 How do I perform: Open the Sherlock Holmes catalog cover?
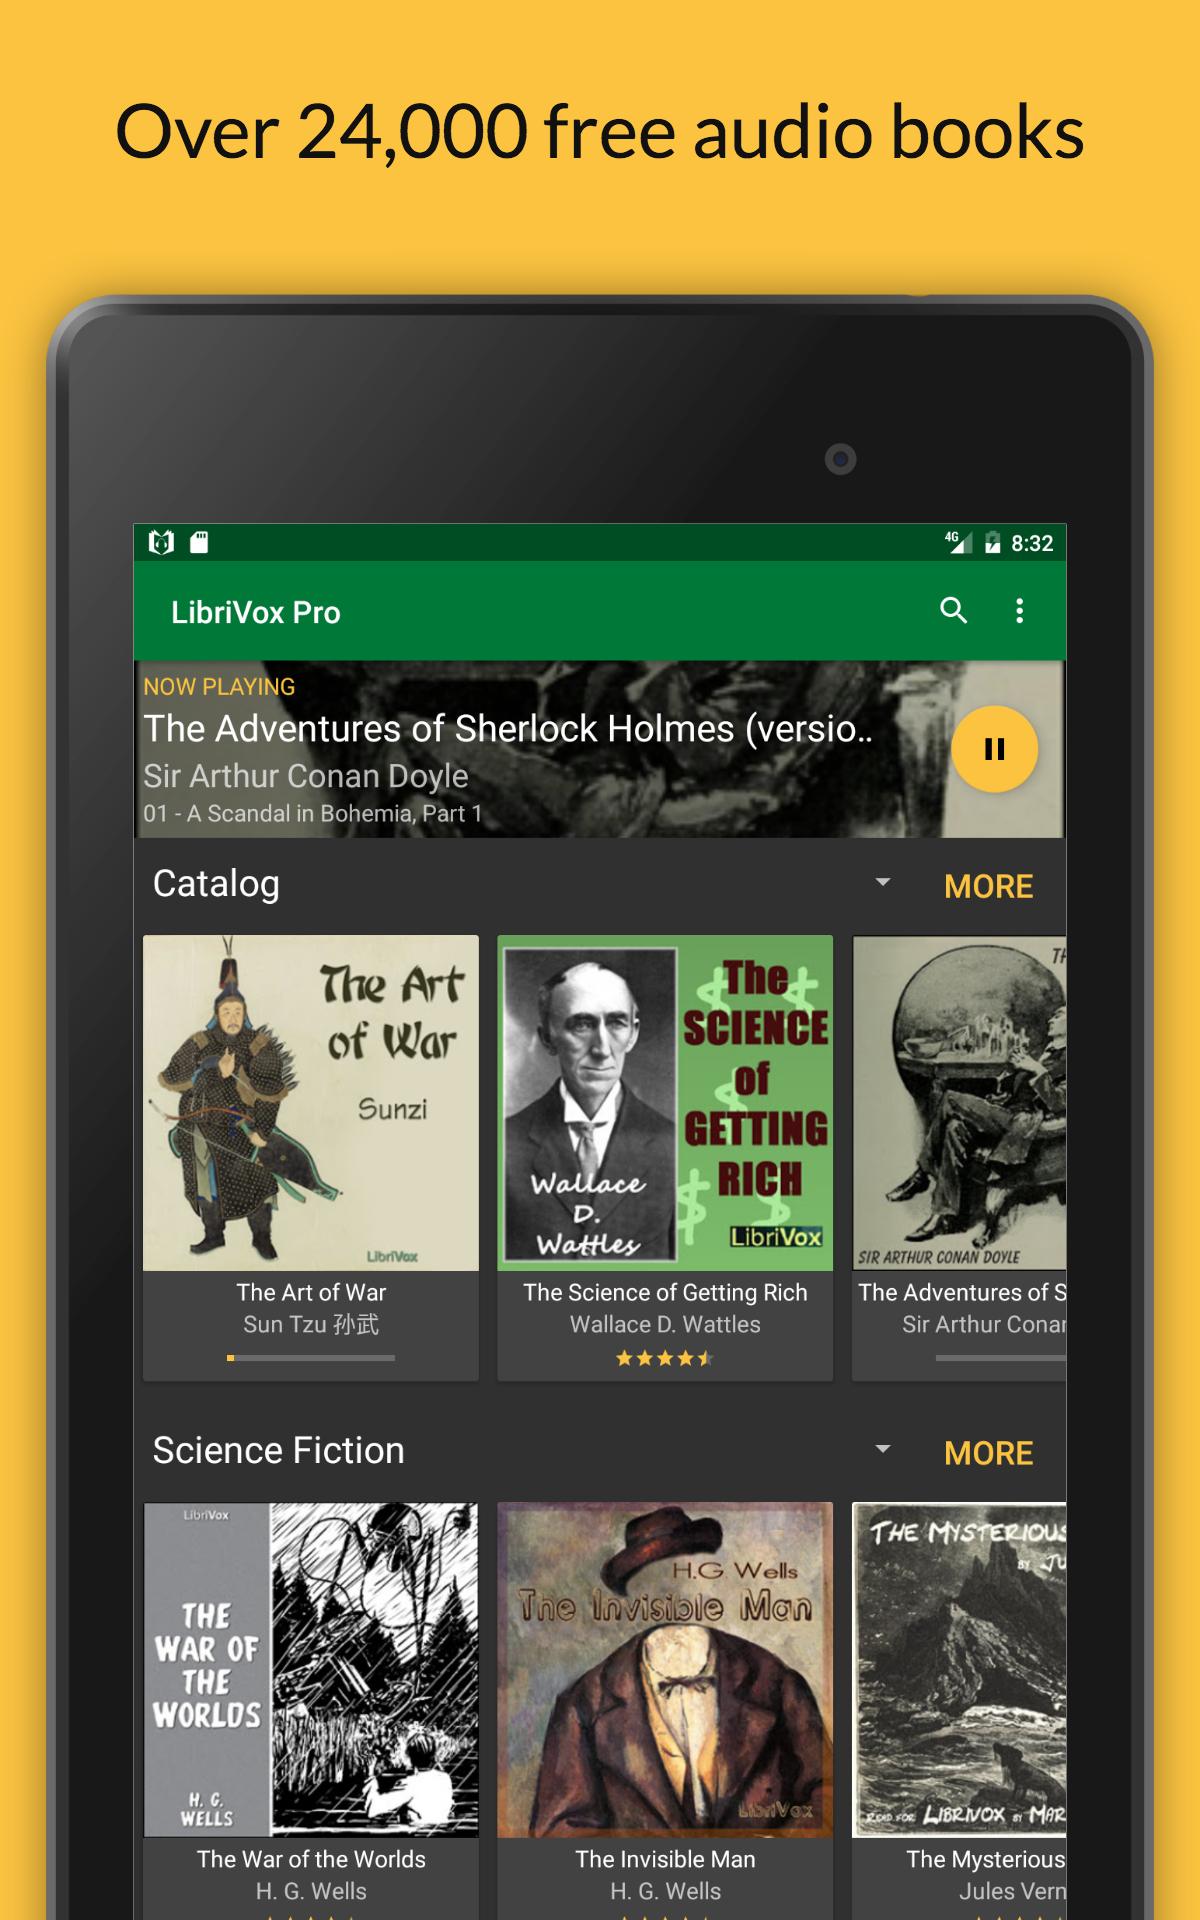coord(959,1103)
